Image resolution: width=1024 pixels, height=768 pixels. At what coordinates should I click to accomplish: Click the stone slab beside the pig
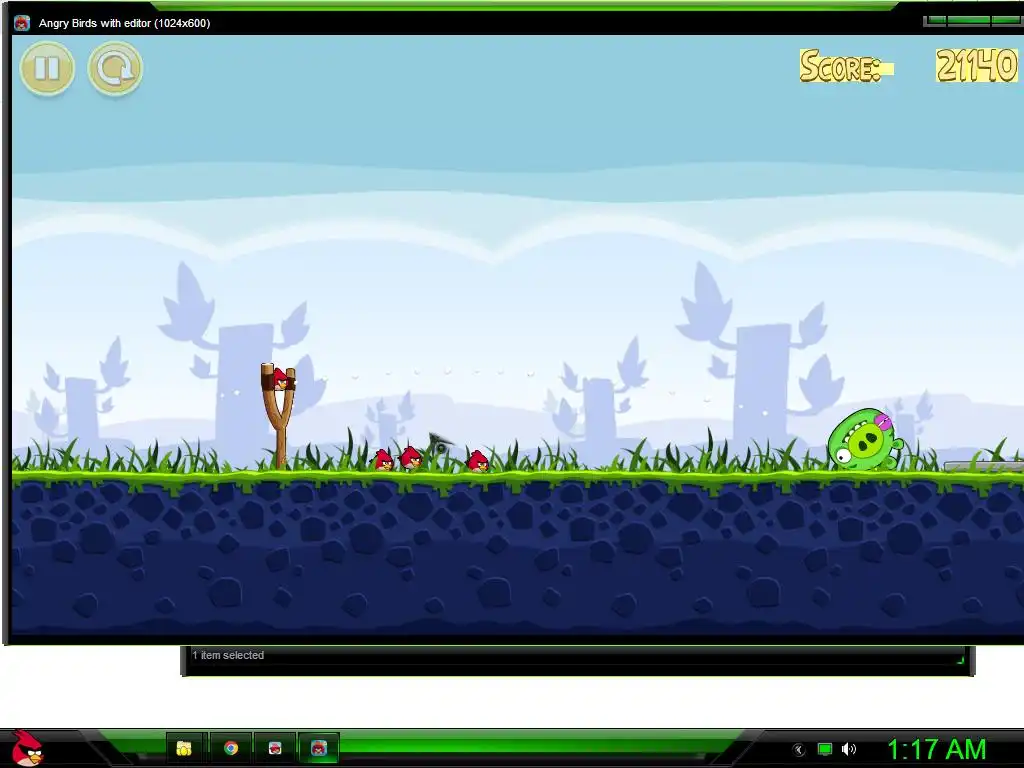[x=984, y=466]
